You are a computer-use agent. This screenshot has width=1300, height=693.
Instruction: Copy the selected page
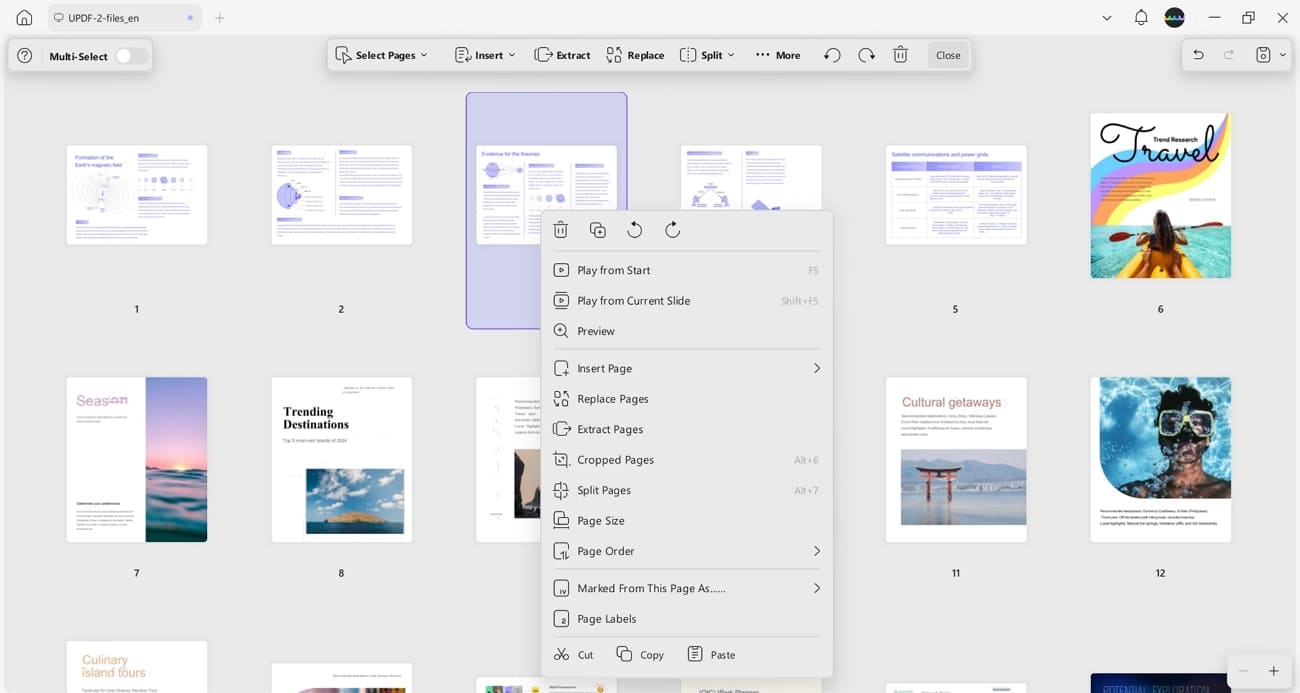pos(640,654)
